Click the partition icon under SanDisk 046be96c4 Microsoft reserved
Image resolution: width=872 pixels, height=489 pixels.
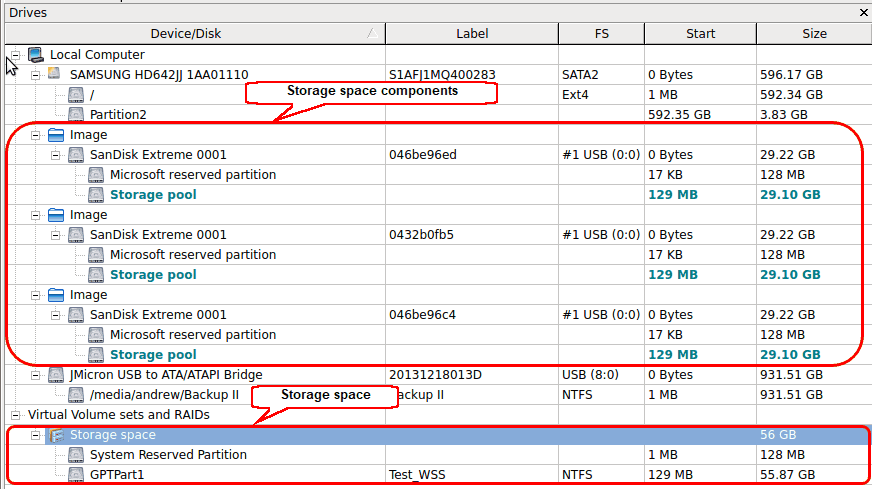96,335
